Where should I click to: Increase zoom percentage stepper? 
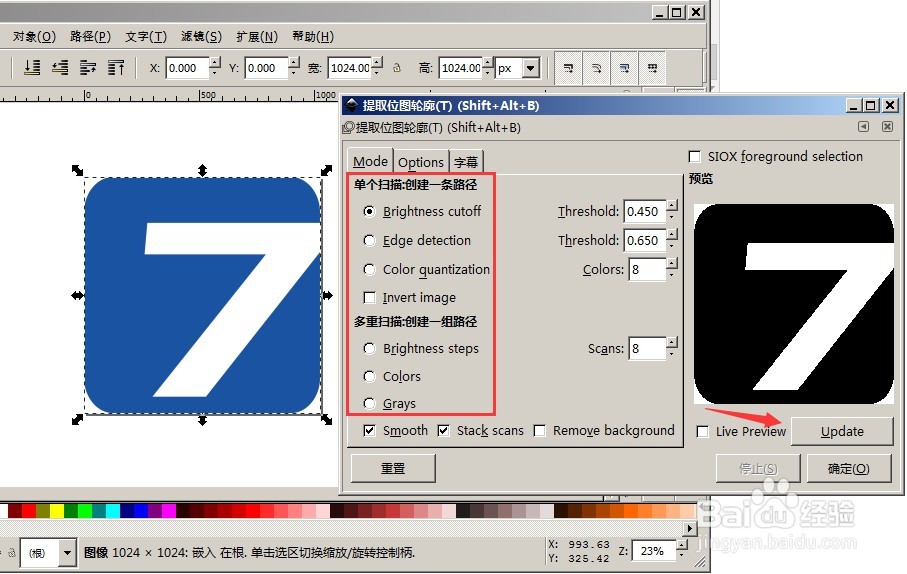point(682,545)
